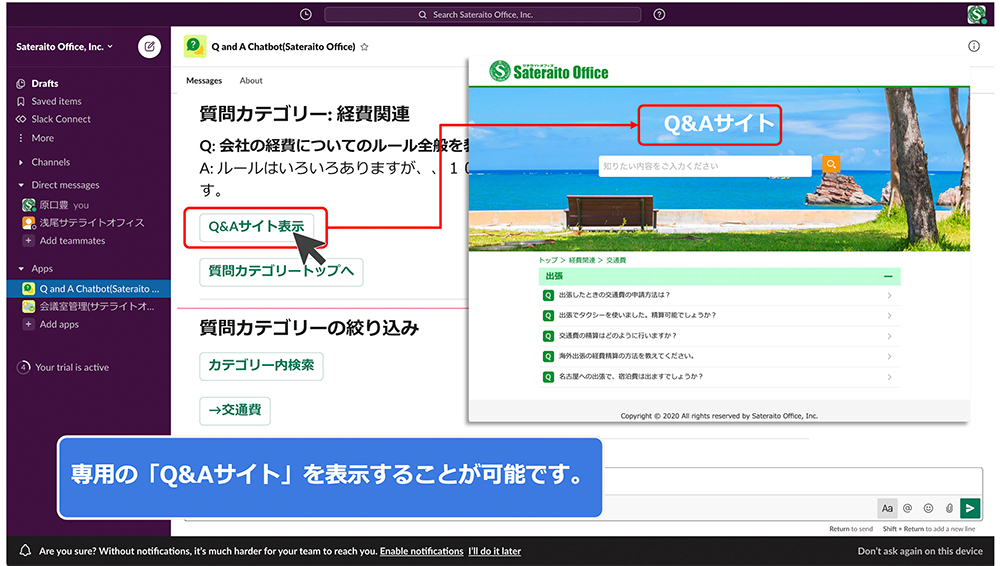The image size is (1000, 566).
Task: Expand chevron of 海外出張 question row
Action: click(889, 357)
